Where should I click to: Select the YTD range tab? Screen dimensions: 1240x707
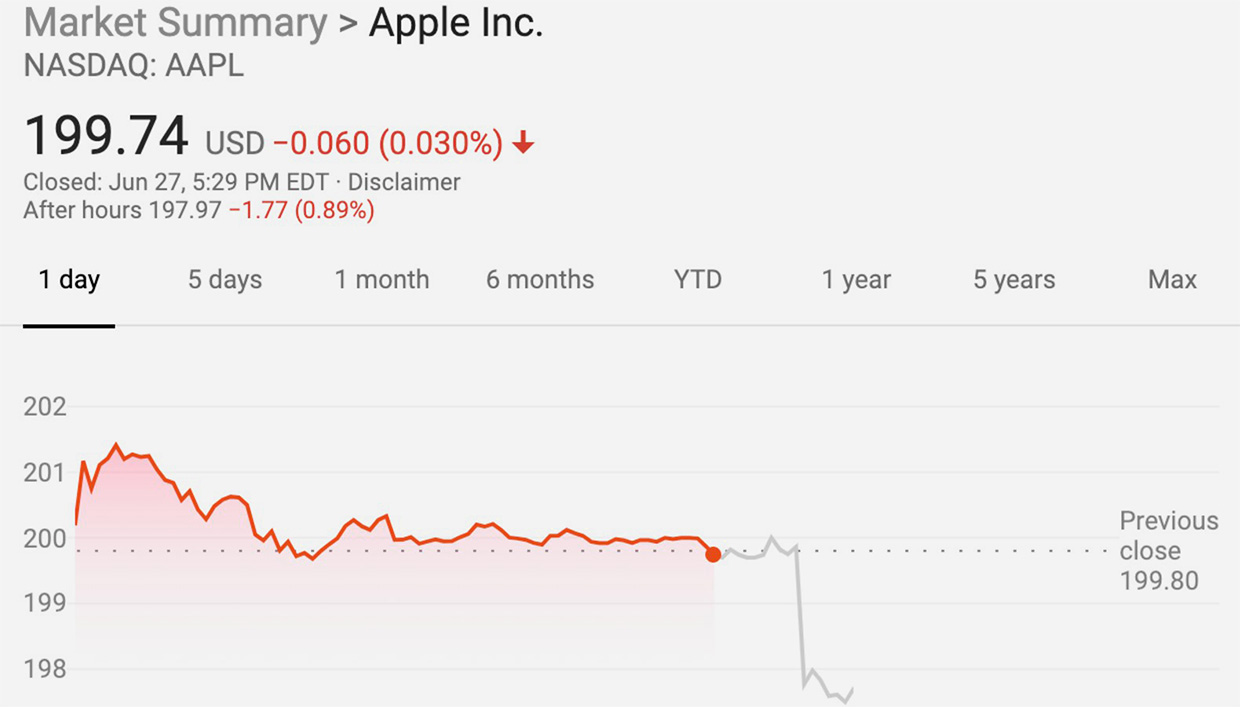click(x=698, y=280)
